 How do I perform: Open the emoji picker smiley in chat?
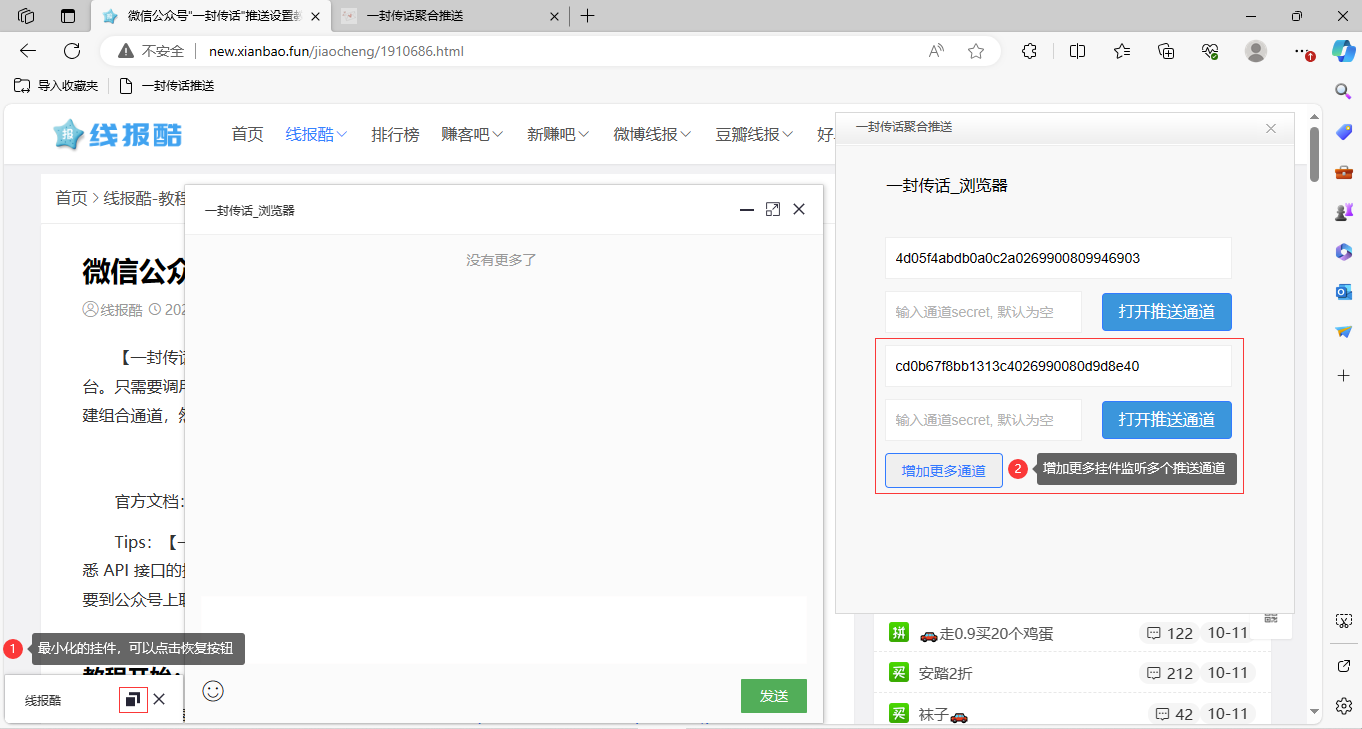point(213,691)
